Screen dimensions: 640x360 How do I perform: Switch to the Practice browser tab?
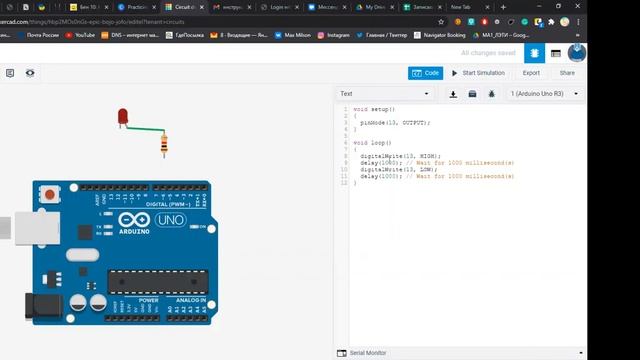(136, 7)
